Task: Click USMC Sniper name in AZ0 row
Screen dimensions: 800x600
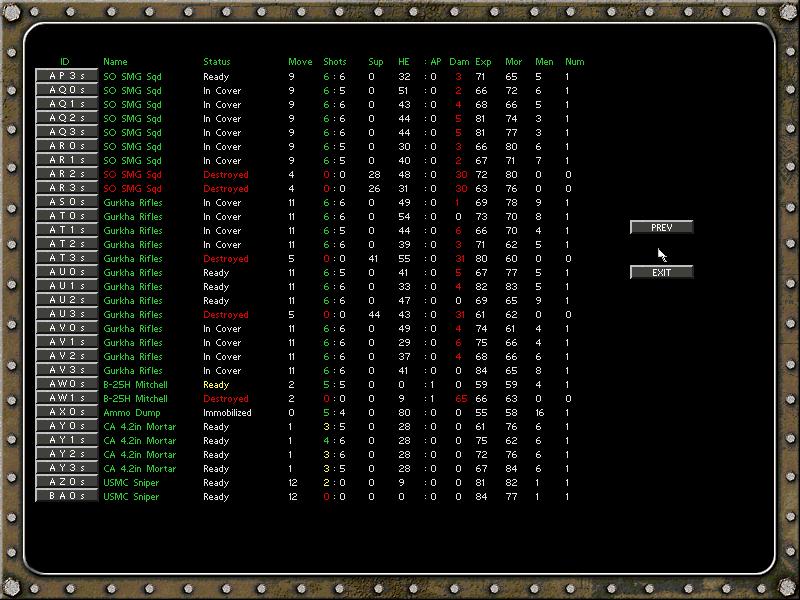Action: pos(131,483)
